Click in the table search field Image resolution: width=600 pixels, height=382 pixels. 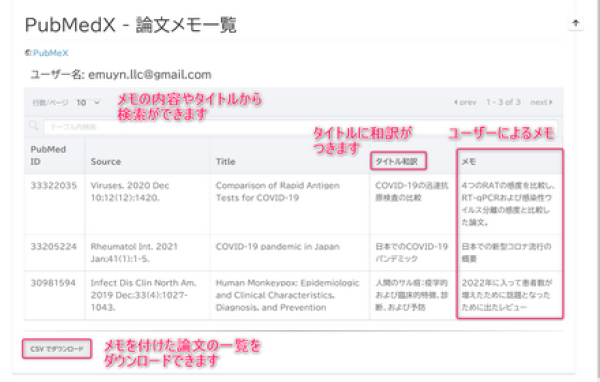point(300,127)
